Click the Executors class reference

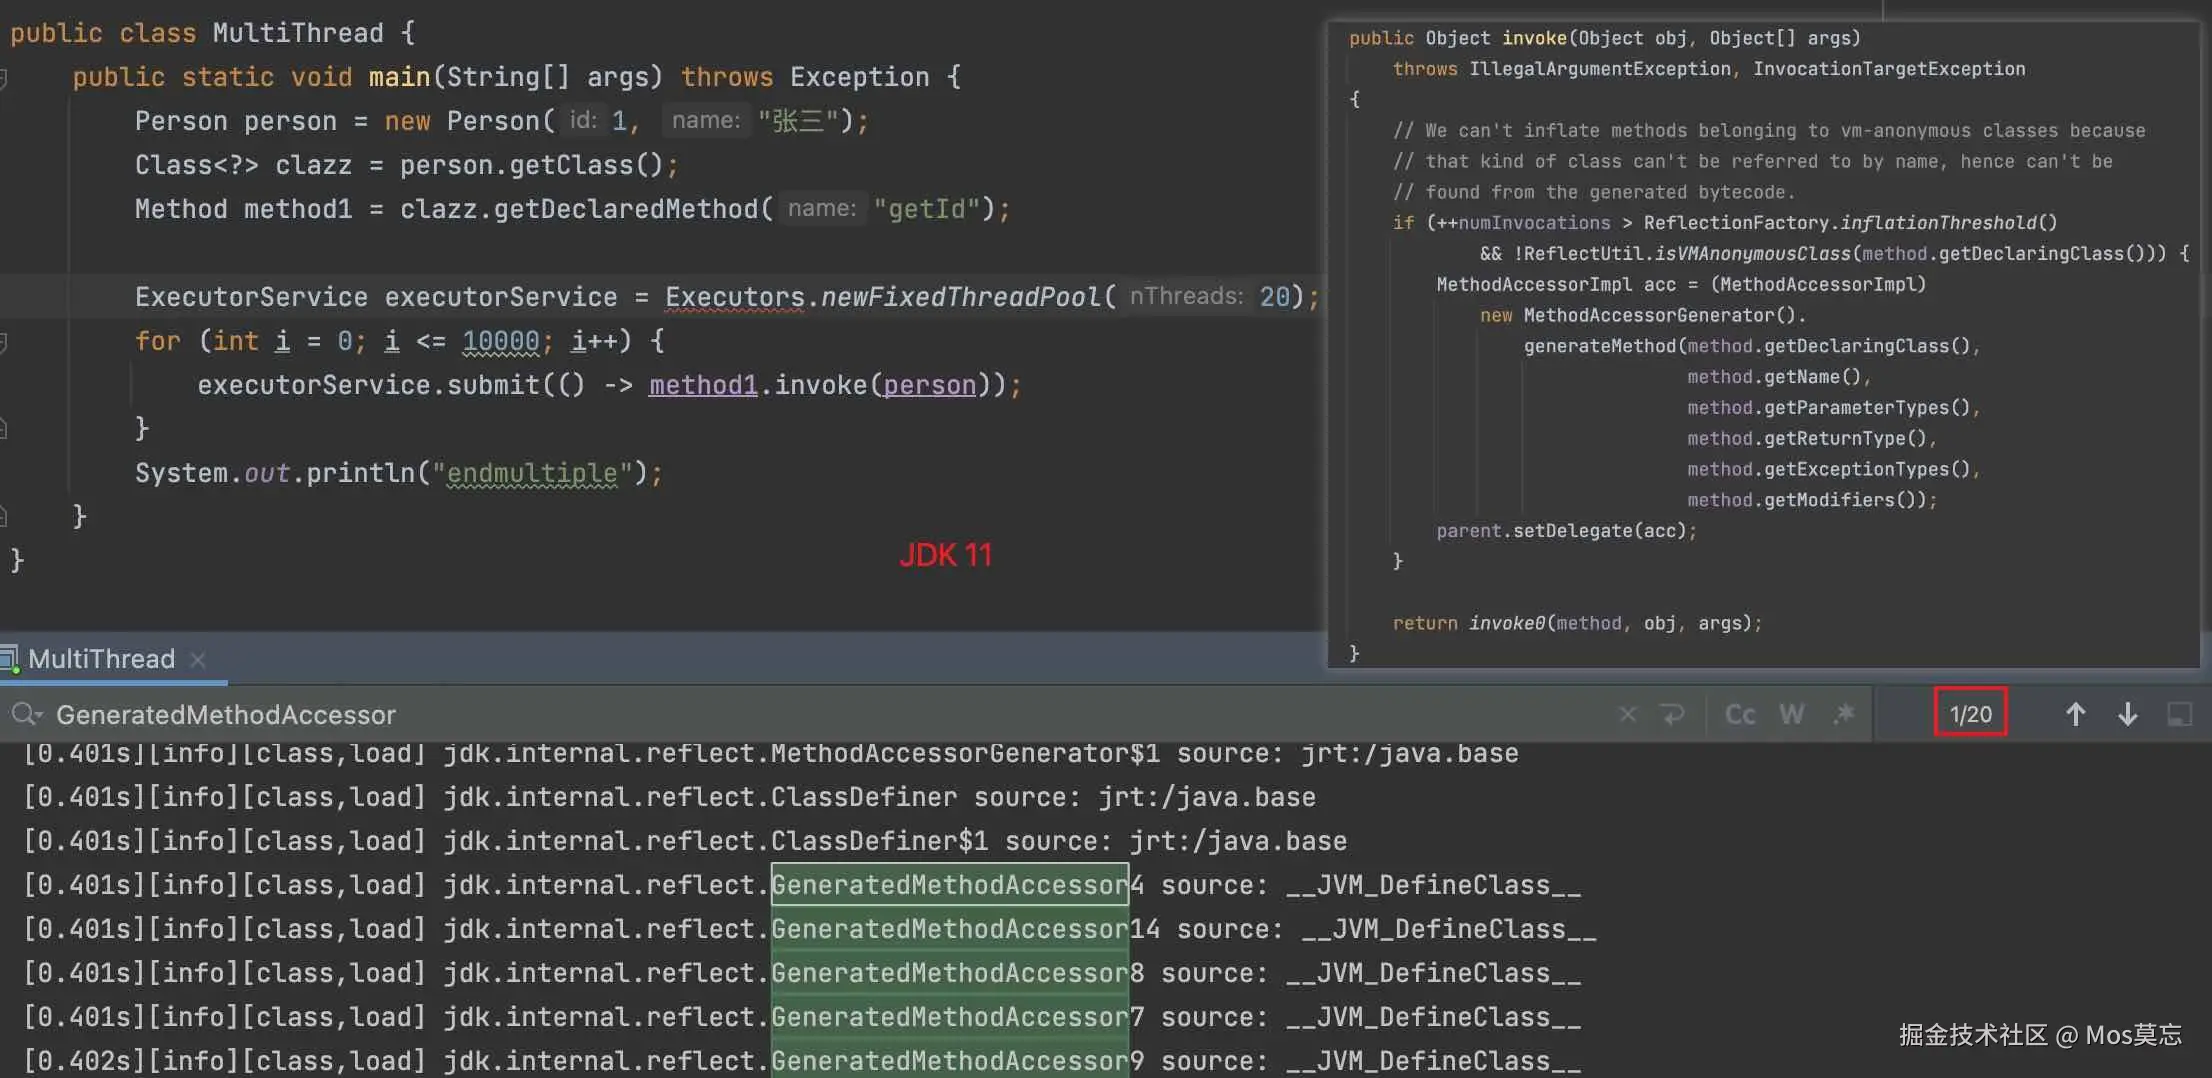tap(735, 297)
